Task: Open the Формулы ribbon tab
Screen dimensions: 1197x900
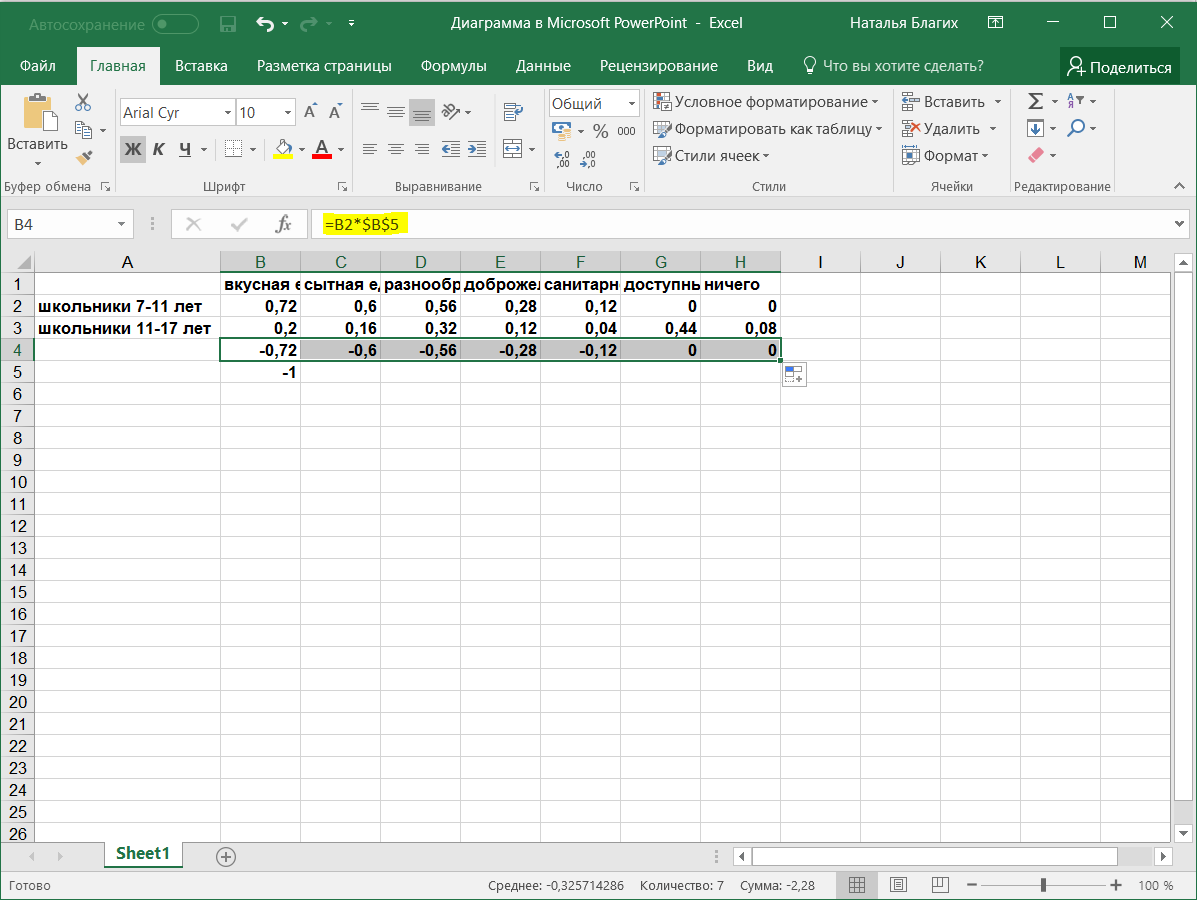Action: click(453, 66)
